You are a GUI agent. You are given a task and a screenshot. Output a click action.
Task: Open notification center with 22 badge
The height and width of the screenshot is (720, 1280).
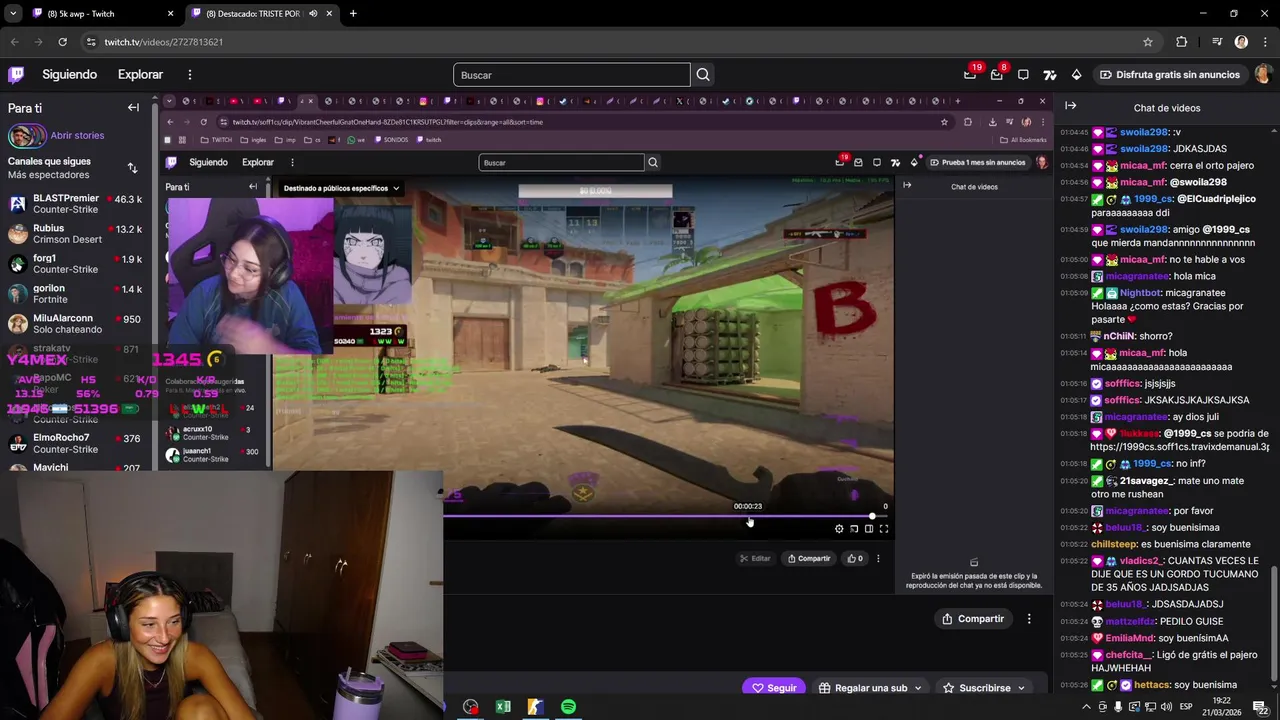tap(1262, 707)
